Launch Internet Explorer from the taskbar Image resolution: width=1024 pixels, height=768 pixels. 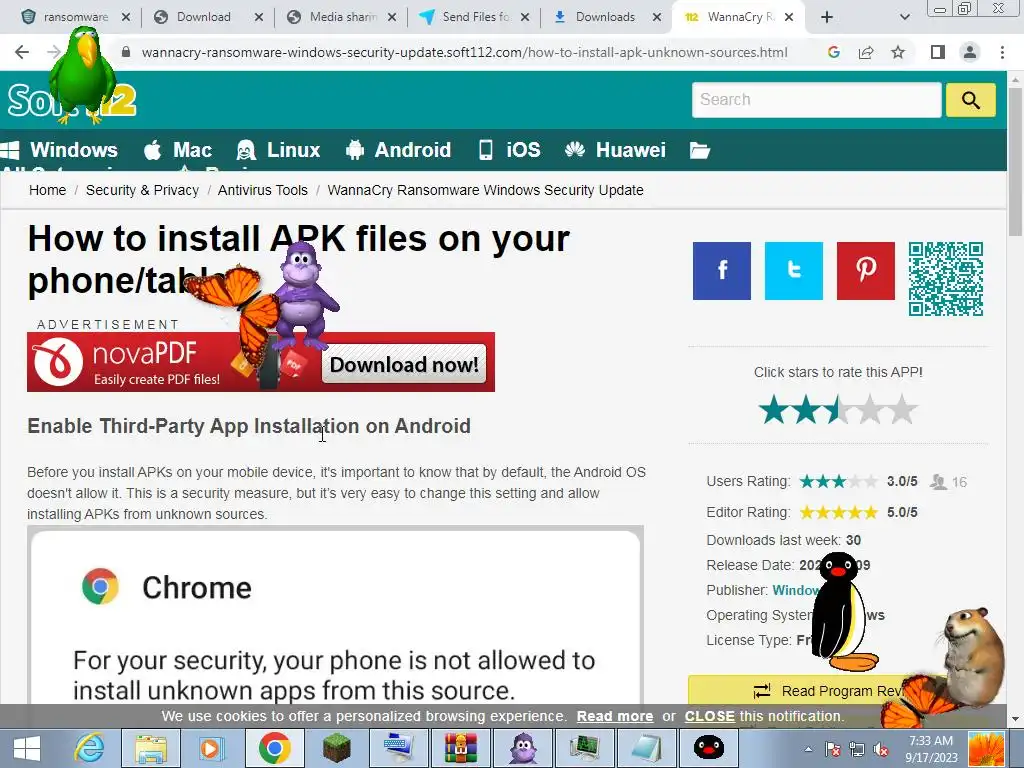[89, 748]
